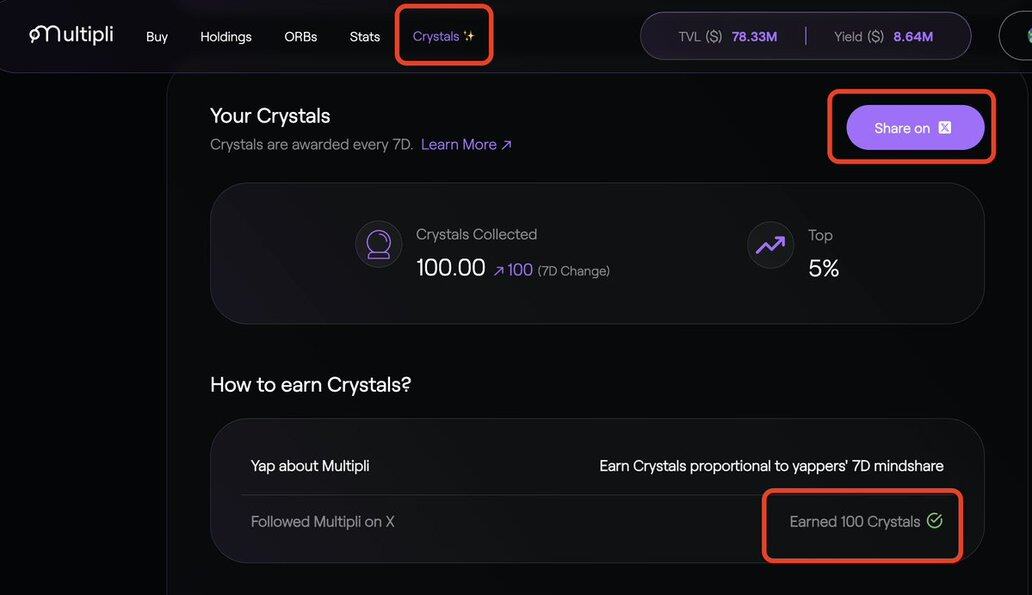Screen dimensions: 1032x595
Task: Go to the Holdings section
Action: [226, 37]
